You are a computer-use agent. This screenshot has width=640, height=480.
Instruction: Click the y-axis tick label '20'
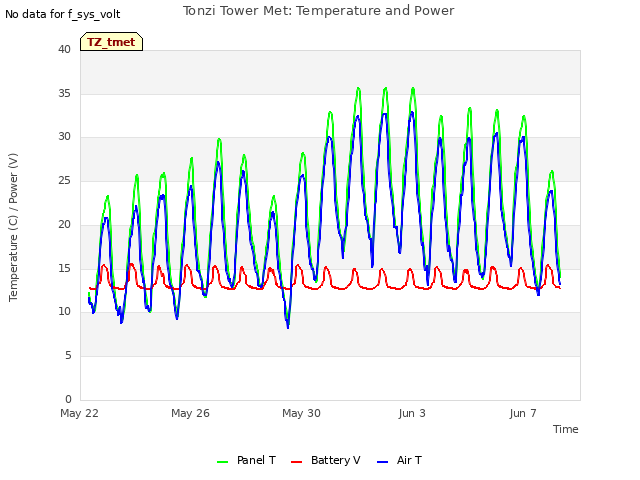(x=64, y=224)
